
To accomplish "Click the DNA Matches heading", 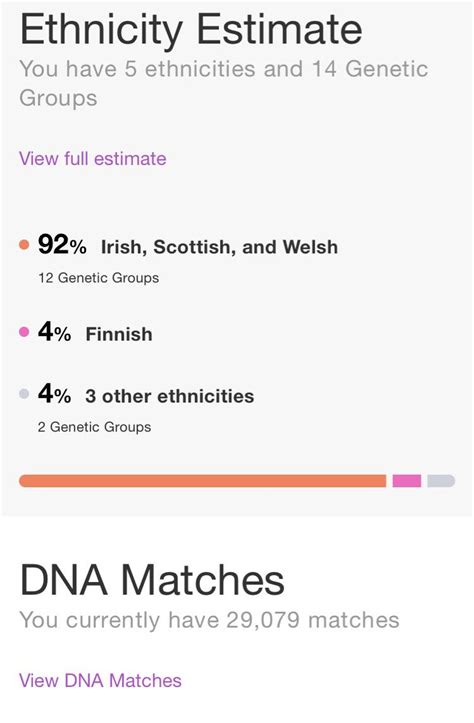I will pyautogui.click(x=152, y=580).
